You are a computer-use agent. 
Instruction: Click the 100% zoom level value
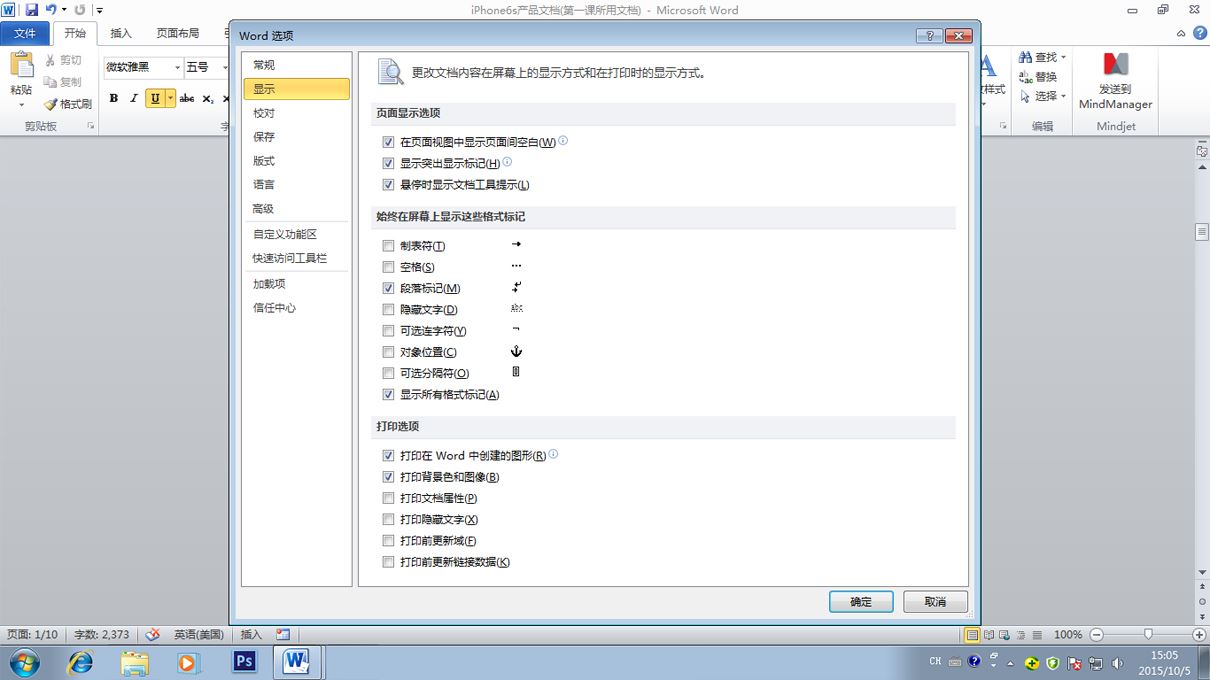(x=1068, y=635)
